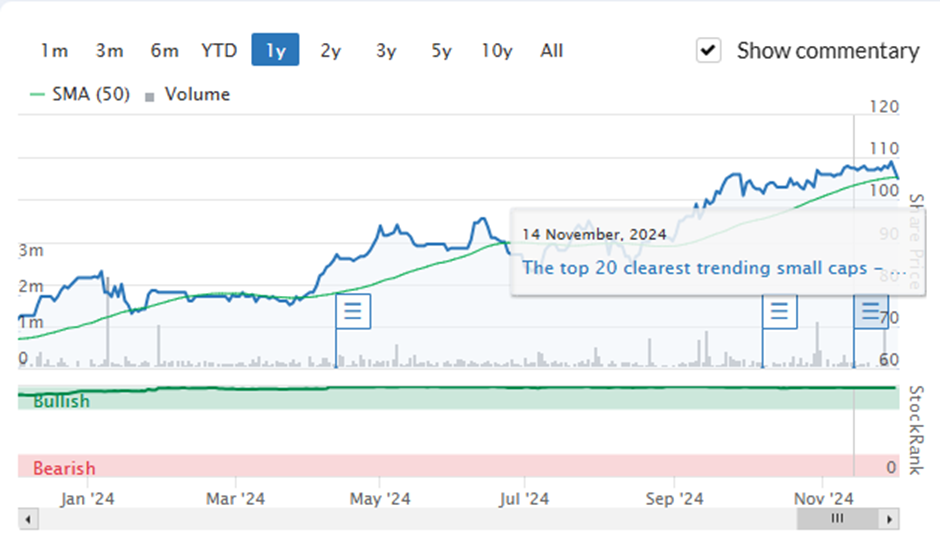Click the chart scrollbar handle
Screen dimensions: 940x545
pos(837,519)
